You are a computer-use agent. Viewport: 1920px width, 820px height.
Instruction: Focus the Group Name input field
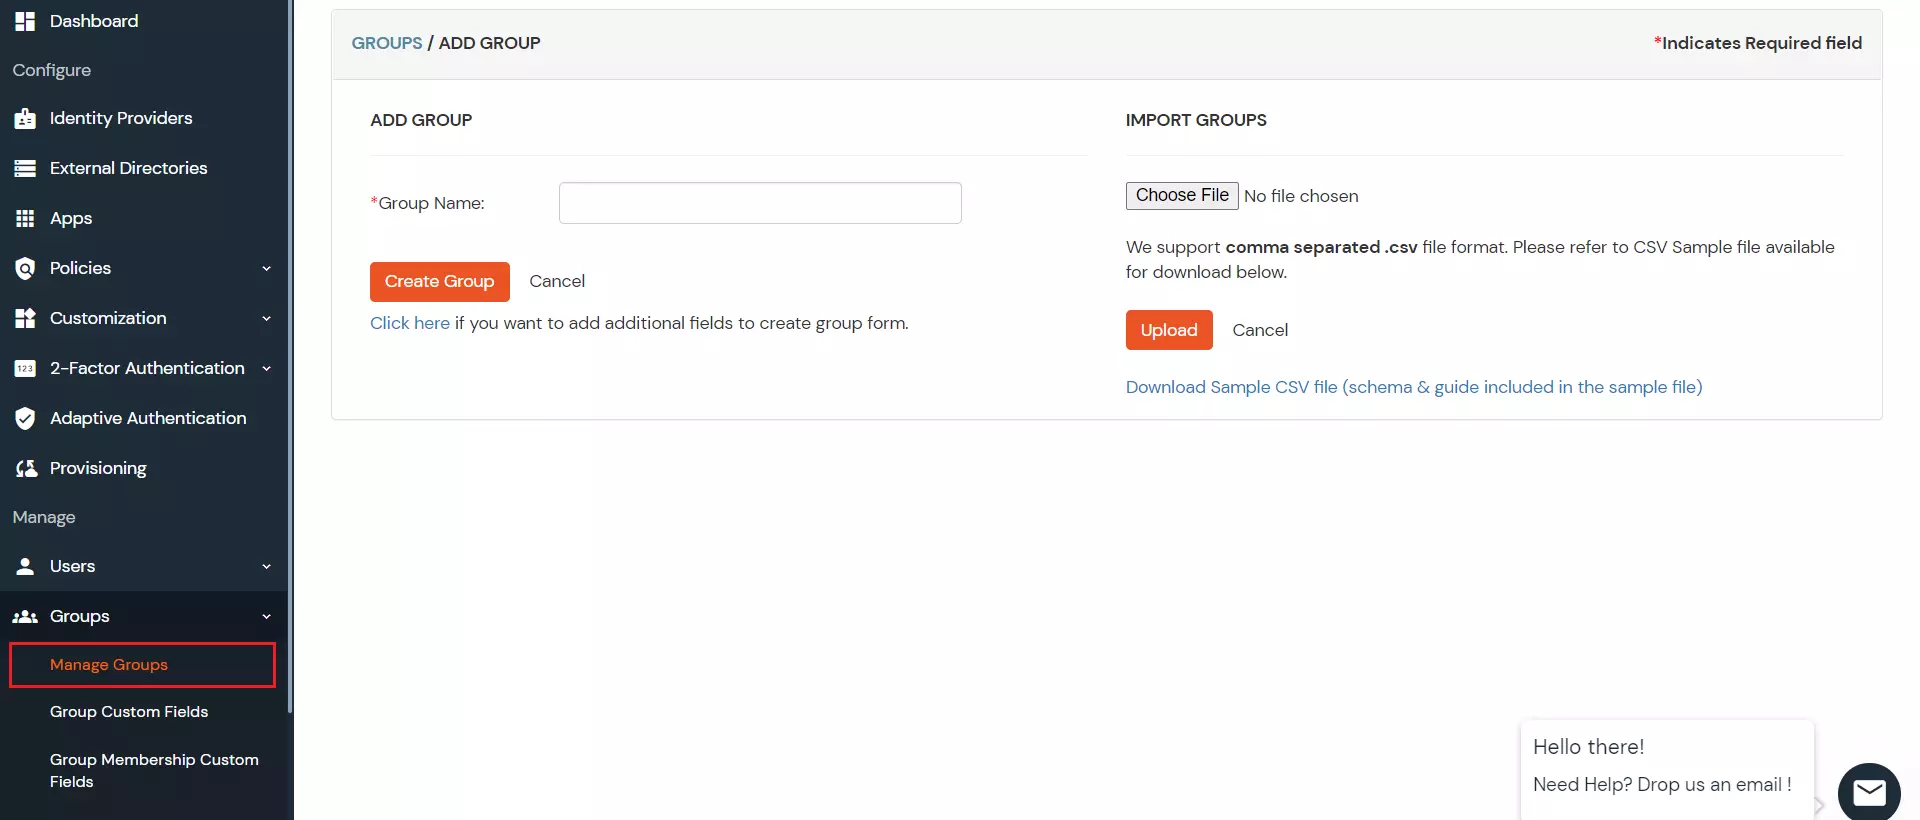(x=760, y=203)
